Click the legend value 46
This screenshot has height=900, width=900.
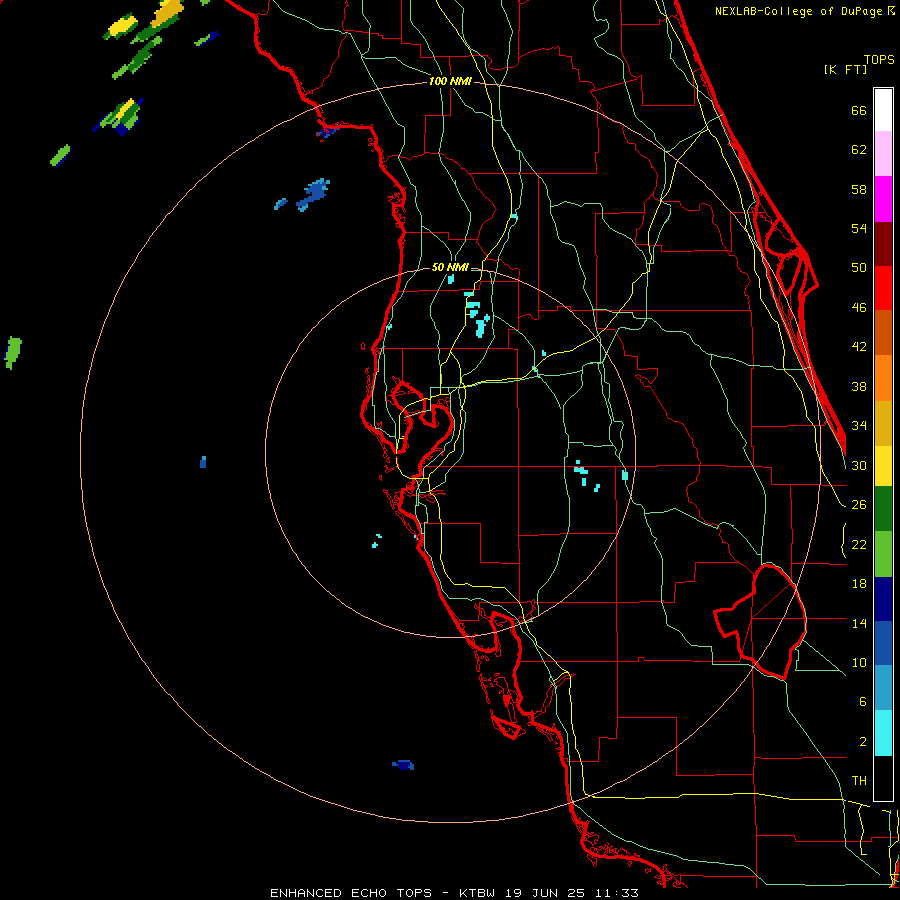point(859,308)
